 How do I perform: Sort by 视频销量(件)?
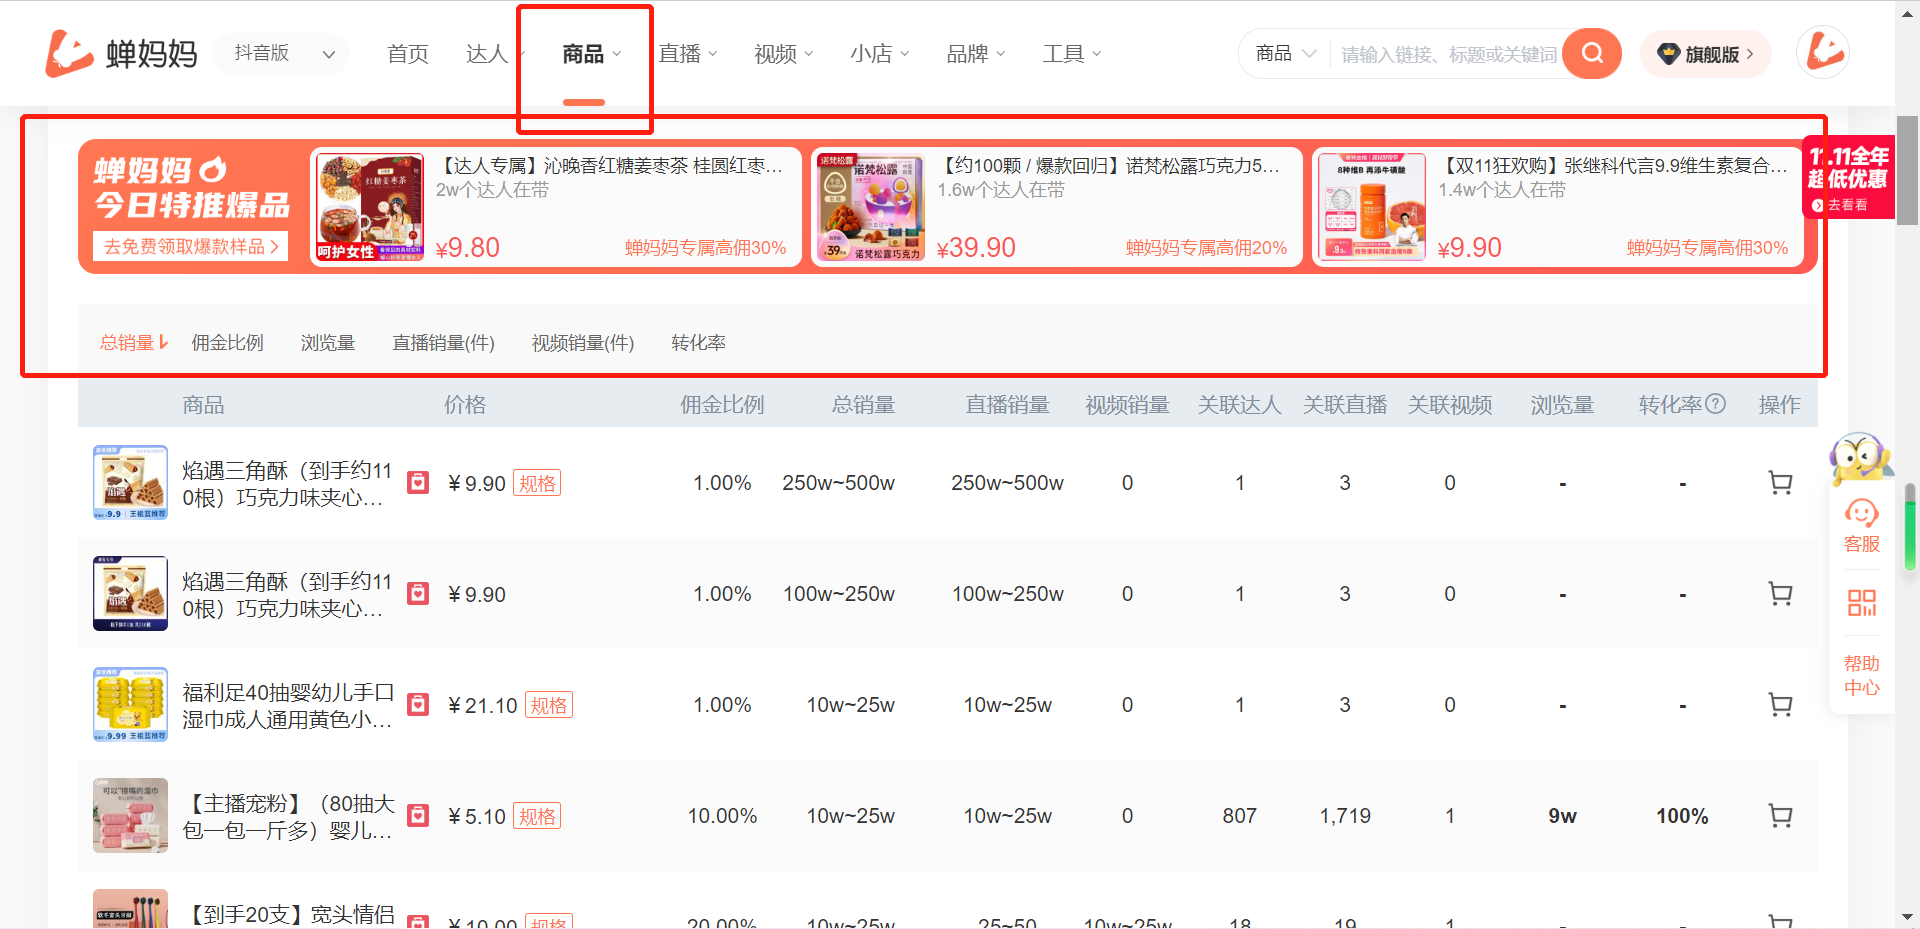point(583,343)
